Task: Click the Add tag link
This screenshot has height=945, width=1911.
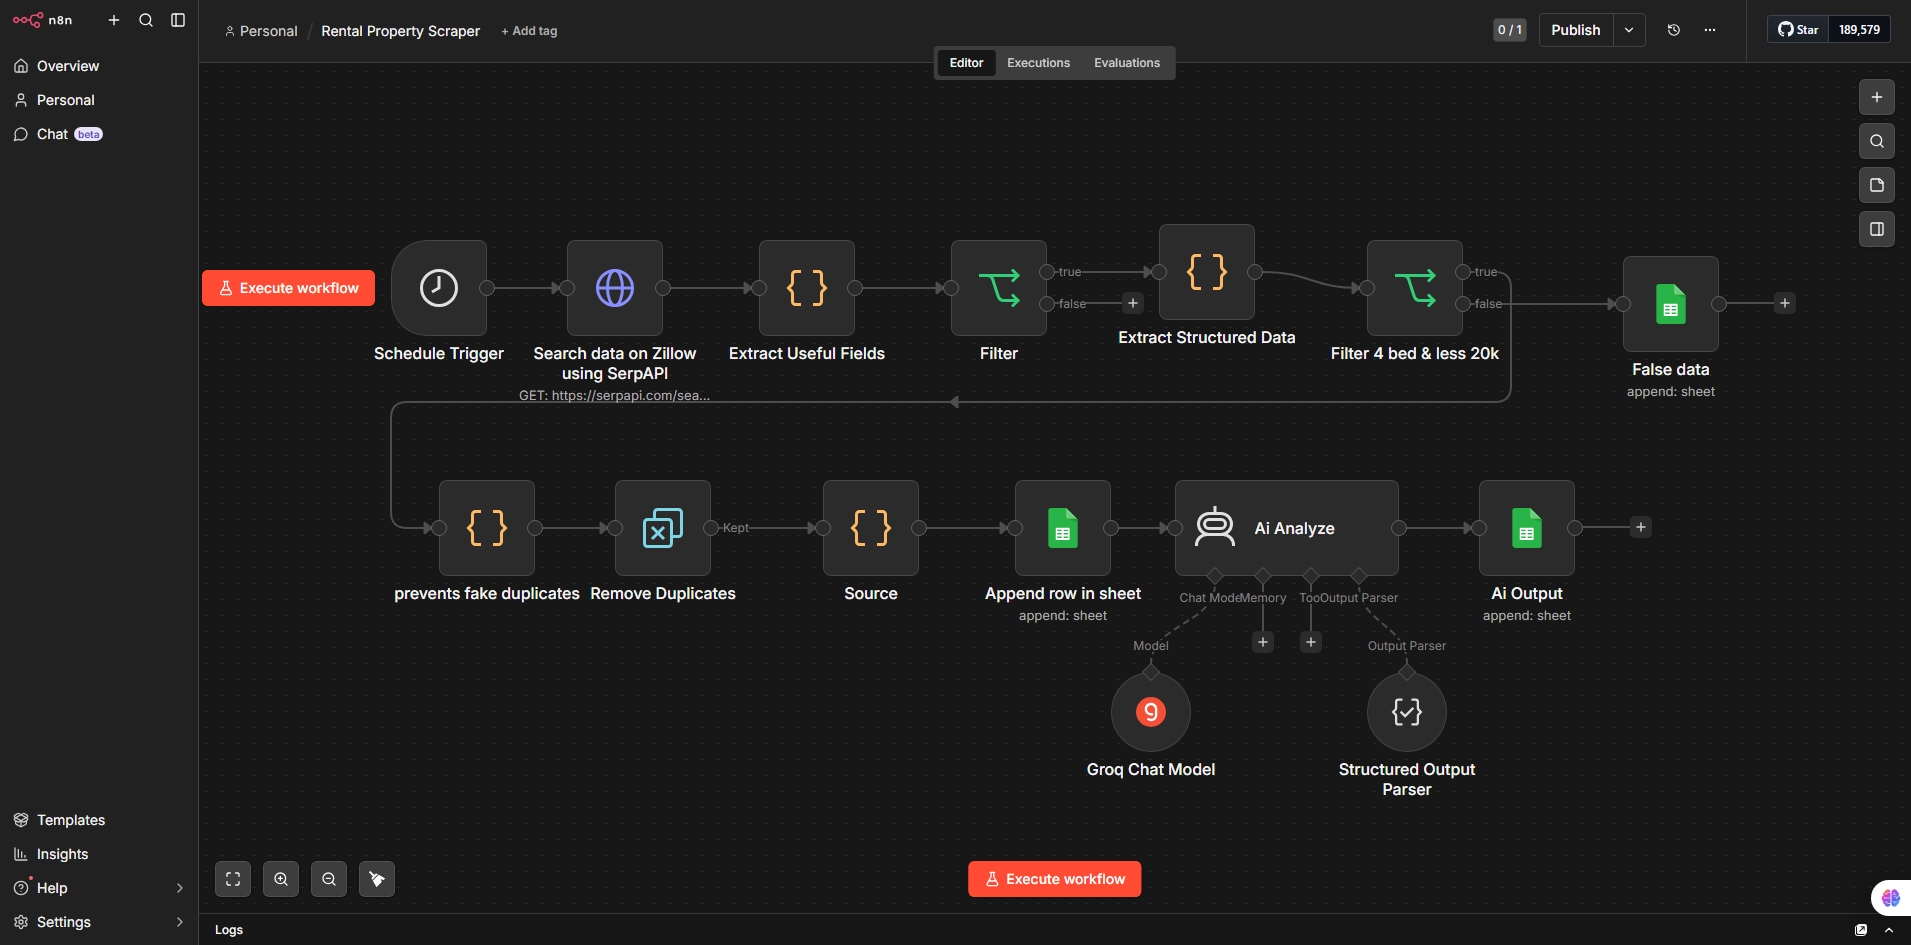Action: point(529,31)
